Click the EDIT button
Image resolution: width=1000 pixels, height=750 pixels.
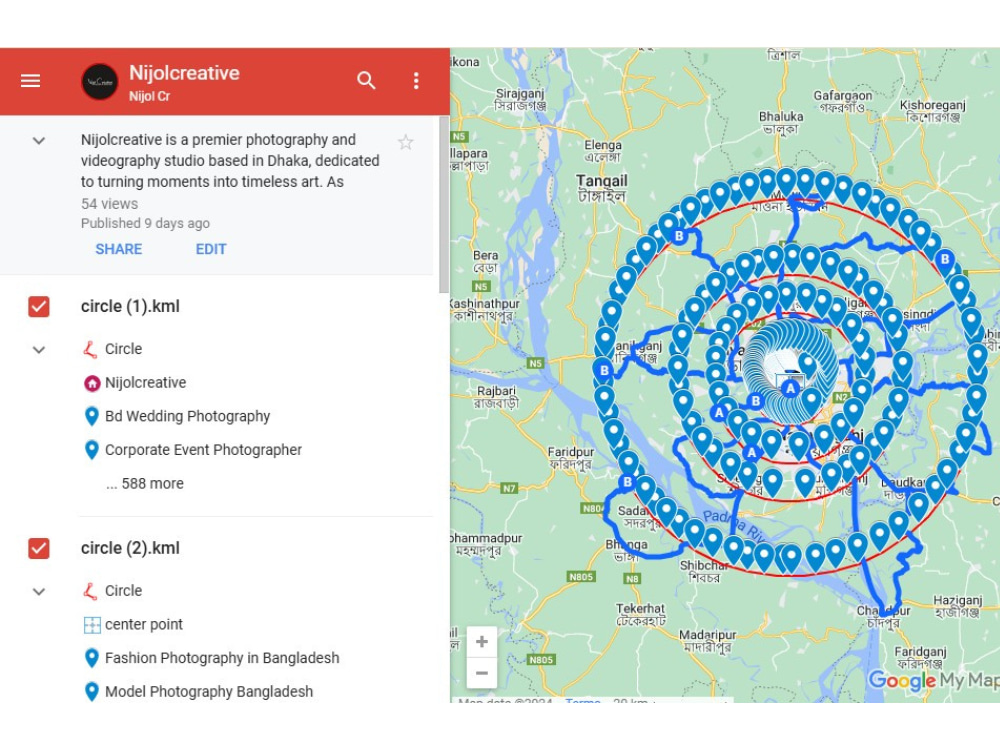(211, 249)
